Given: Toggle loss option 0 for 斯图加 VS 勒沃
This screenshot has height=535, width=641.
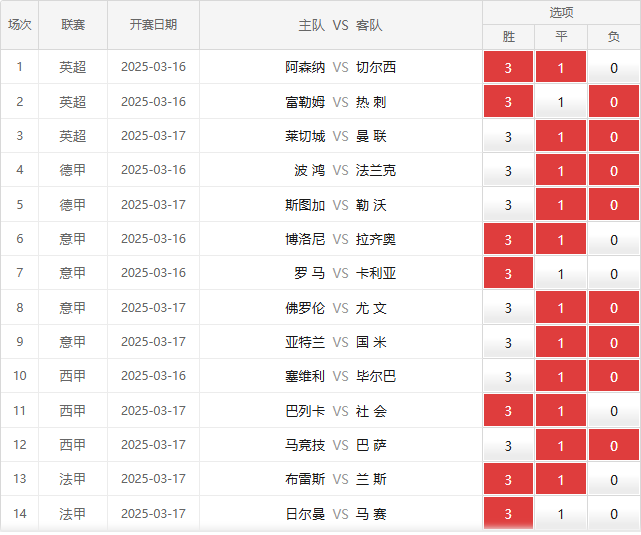Looking at the screenshot, I should (614, 204).
